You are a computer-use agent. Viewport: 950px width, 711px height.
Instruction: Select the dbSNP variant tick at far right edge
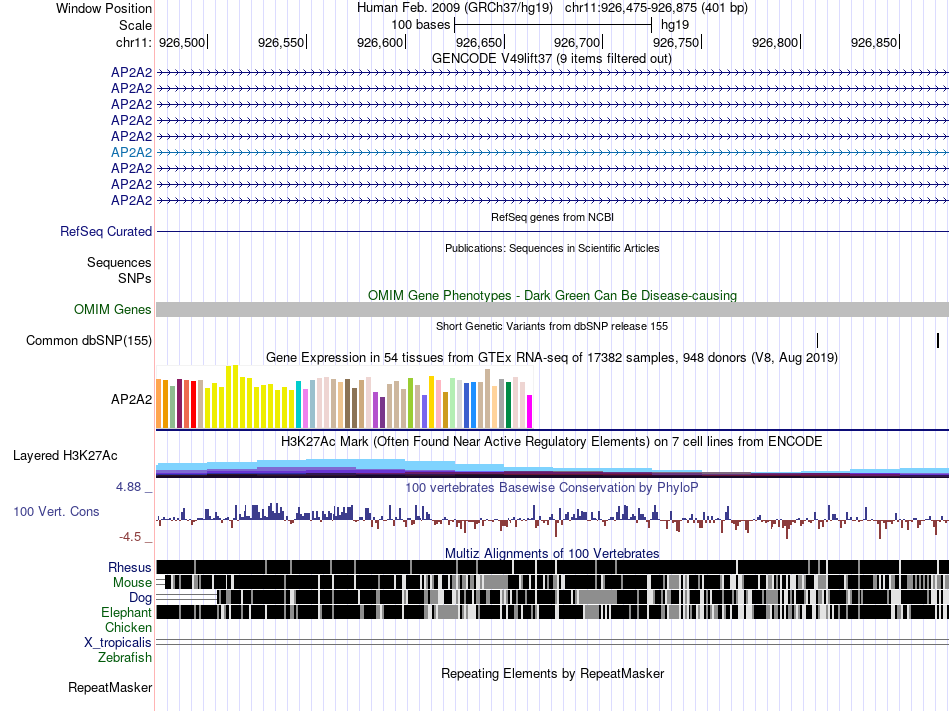point(938,340)
